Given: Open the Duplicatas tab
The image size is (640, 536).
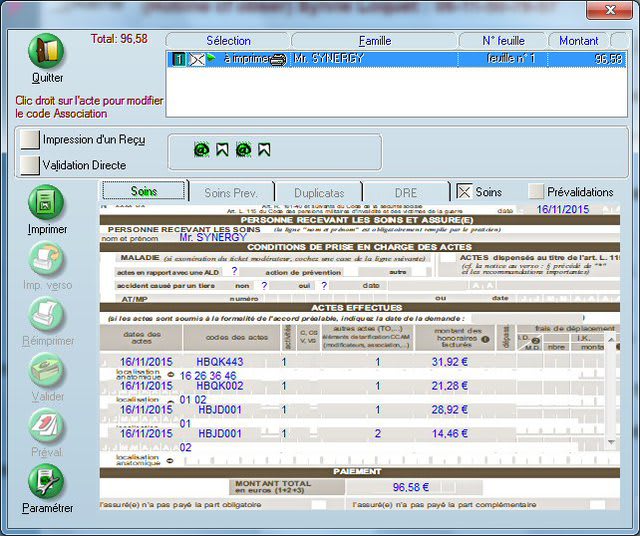Looking at the screenshot, I should coord(319,193).
